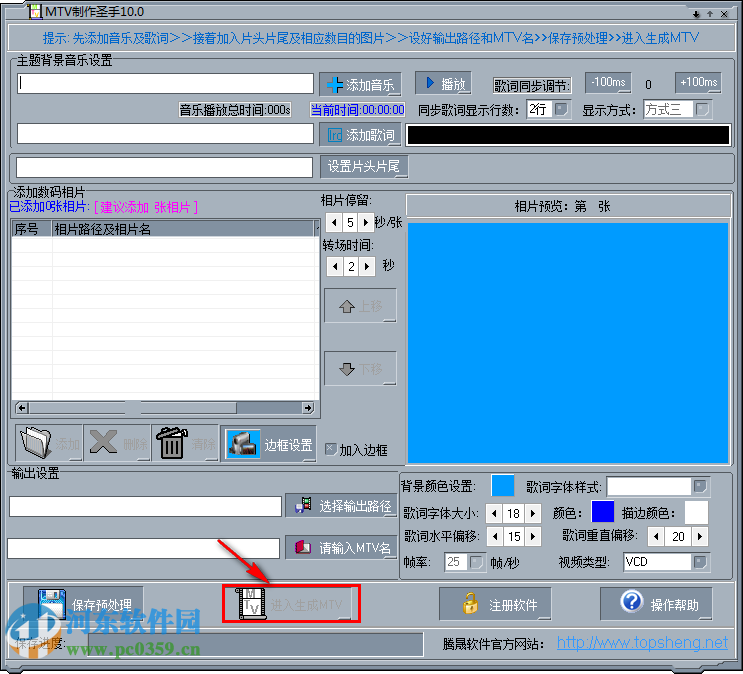Screen dimensions: 743x674
Task: Open the 显示方式 dropdown showing 方式三
Action: pyautogui.click(x=702, y=109)
